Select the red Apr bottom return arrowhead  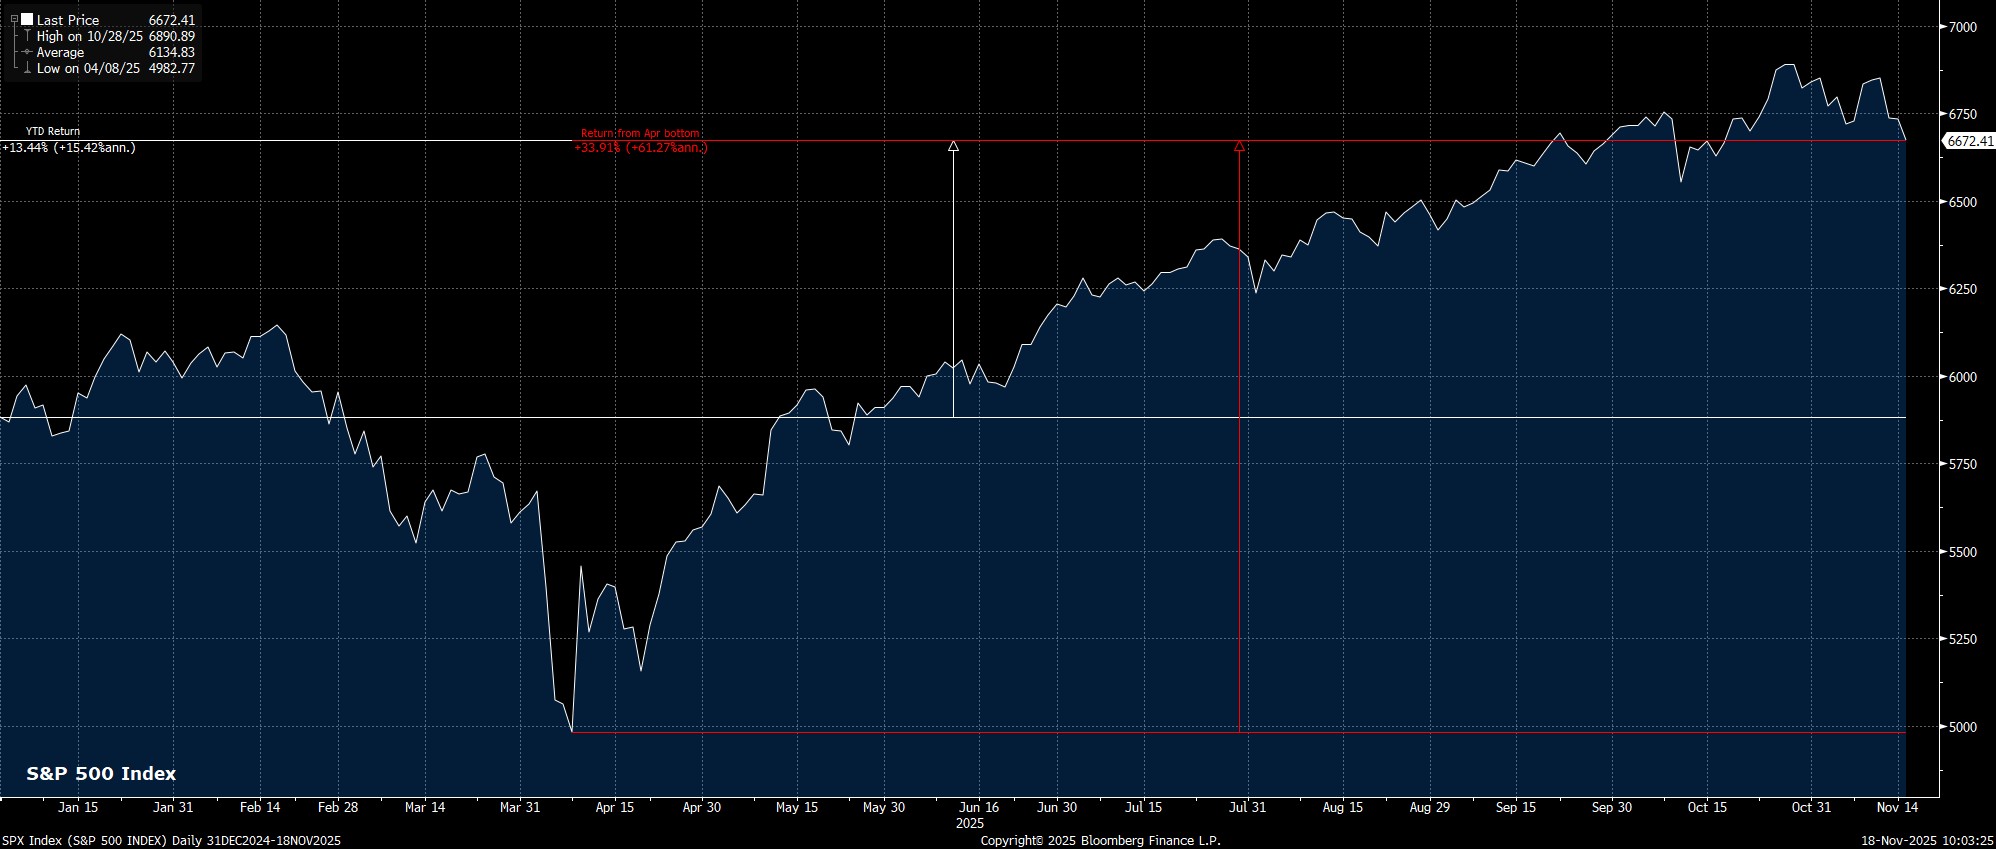1239,146
